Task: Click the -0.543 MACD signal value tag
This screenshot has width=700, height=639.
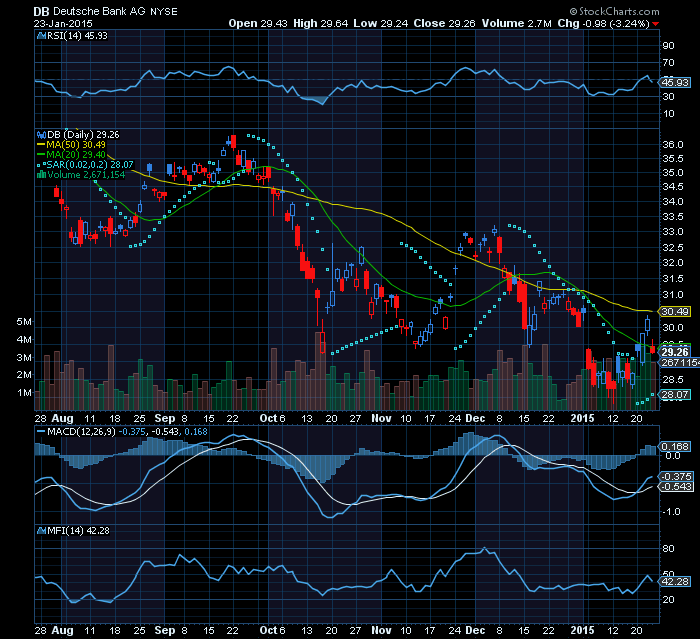Action: click(x=676, y=486)
